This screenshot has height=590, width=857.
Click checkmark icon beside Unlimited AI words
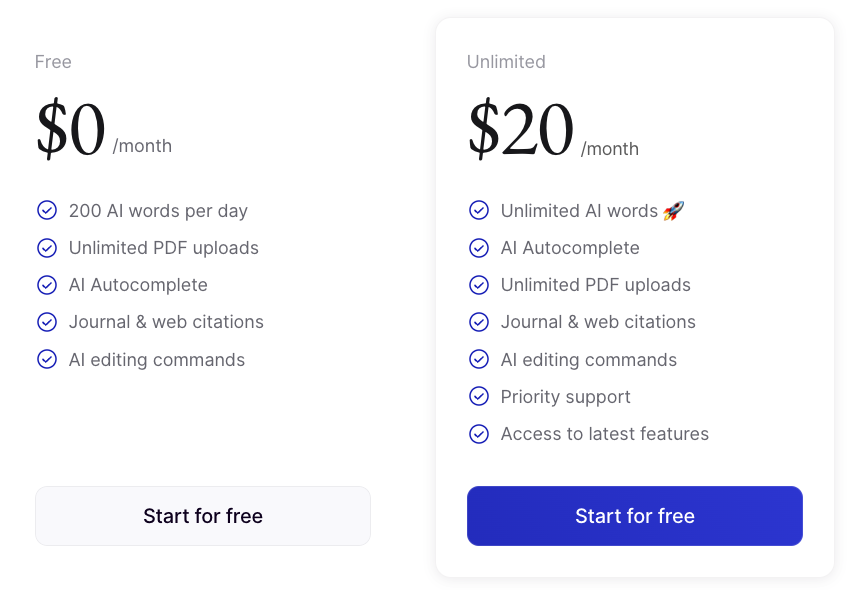tap(479, 210)
